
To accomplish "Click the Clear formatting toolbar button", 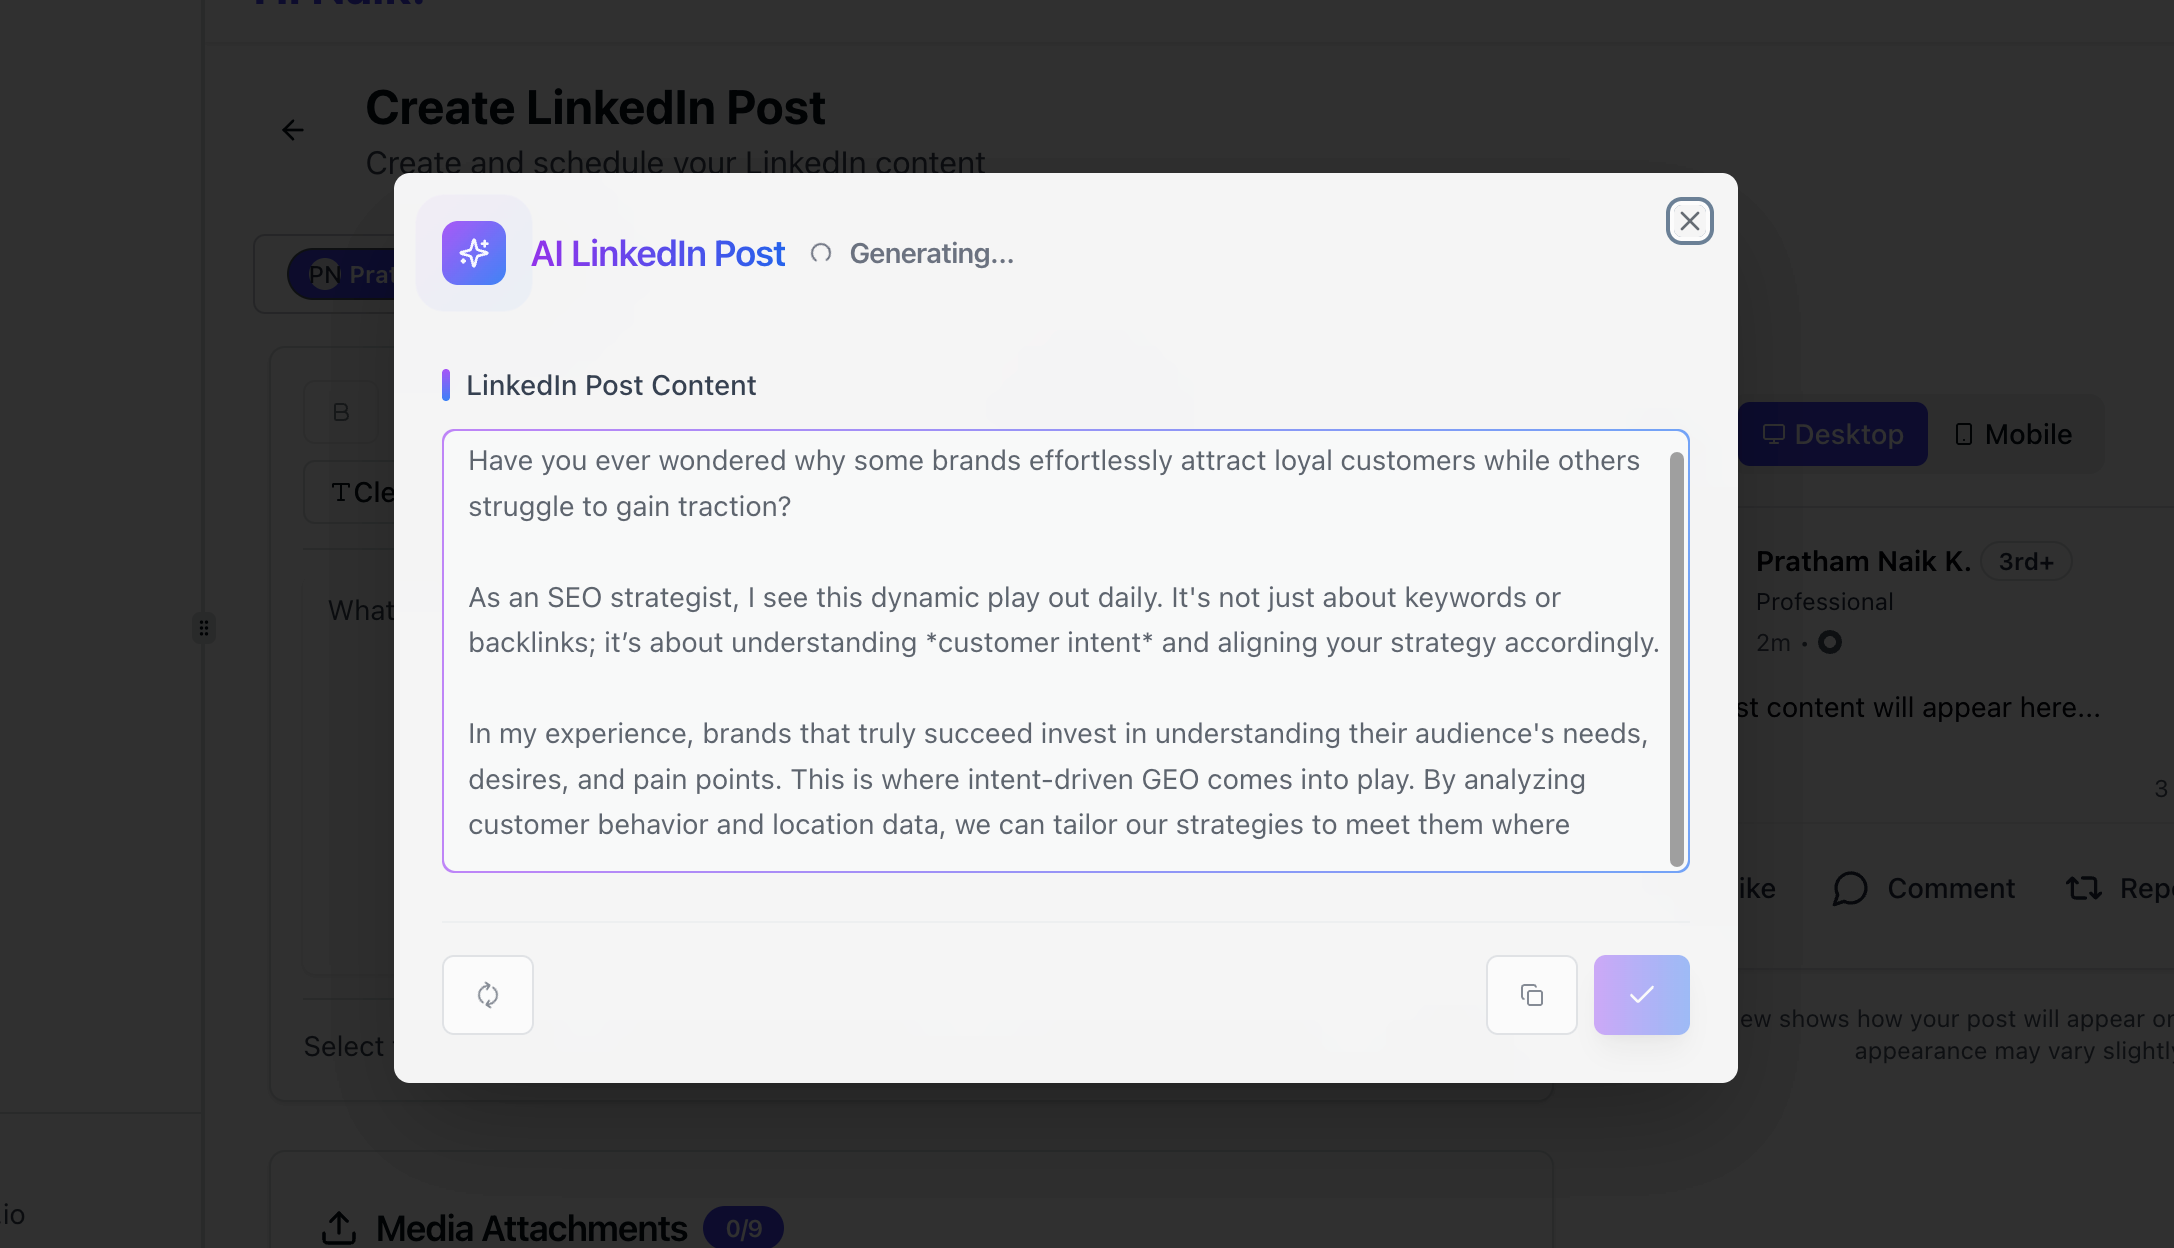I will click(x=360, y=492).
